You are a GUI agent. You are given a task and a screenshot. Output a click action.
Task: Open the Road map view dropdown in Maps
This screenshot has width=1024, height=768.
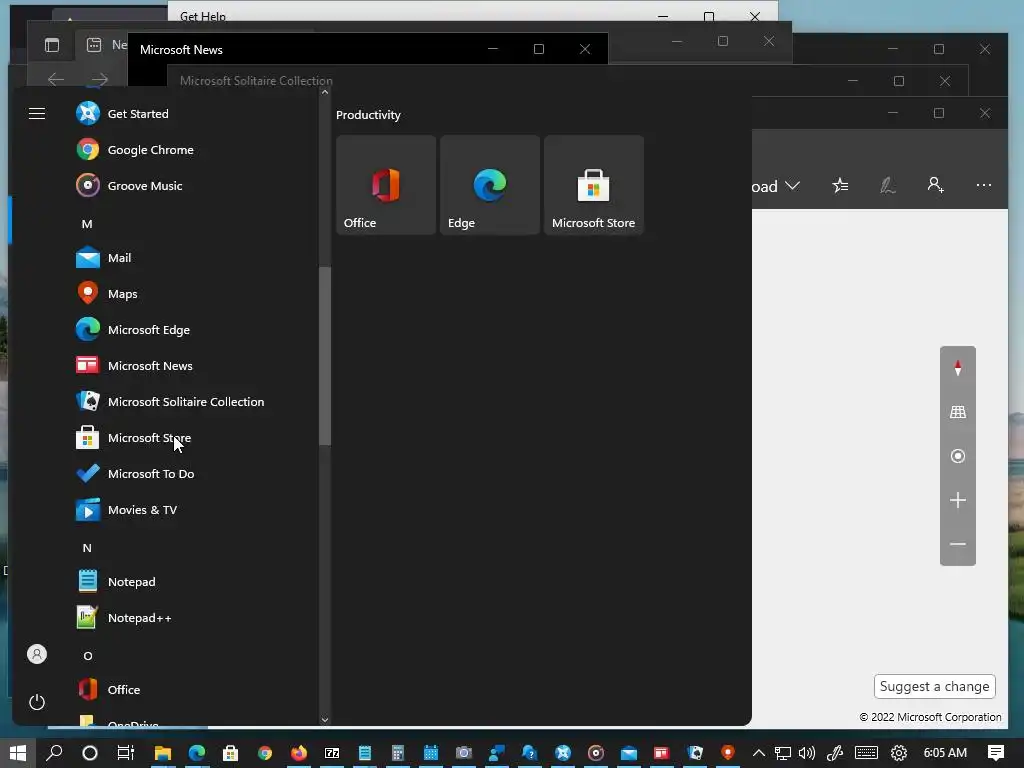(776, 186)
